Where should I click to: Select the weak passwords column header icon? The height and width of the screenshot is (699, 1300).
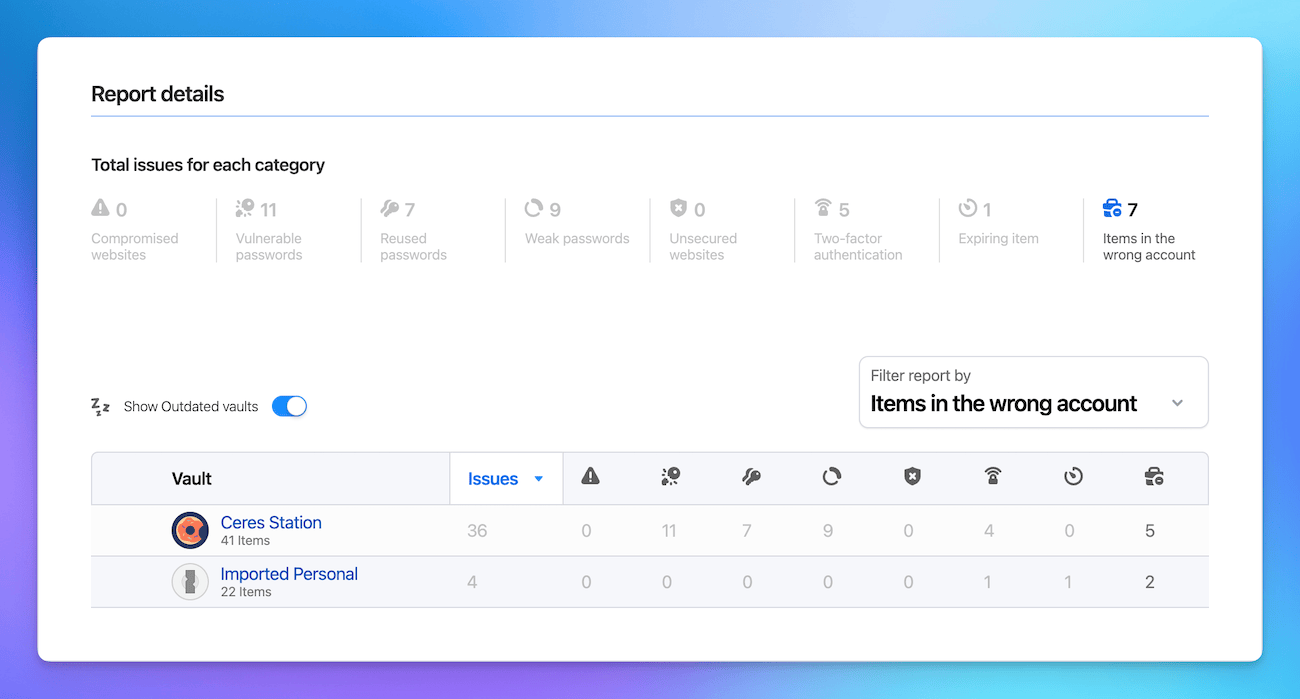pyautogui.click(x=832, y=477)
